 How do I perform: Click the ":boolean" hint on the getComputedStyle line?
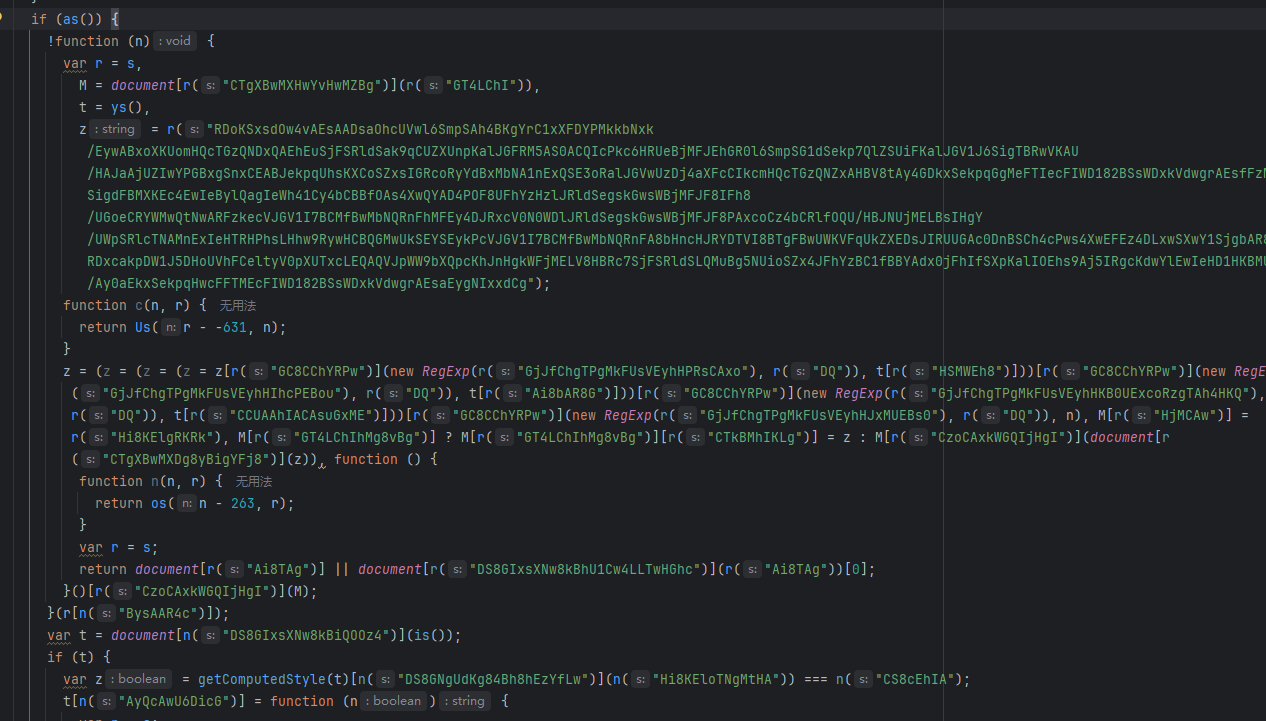point(139,679)
